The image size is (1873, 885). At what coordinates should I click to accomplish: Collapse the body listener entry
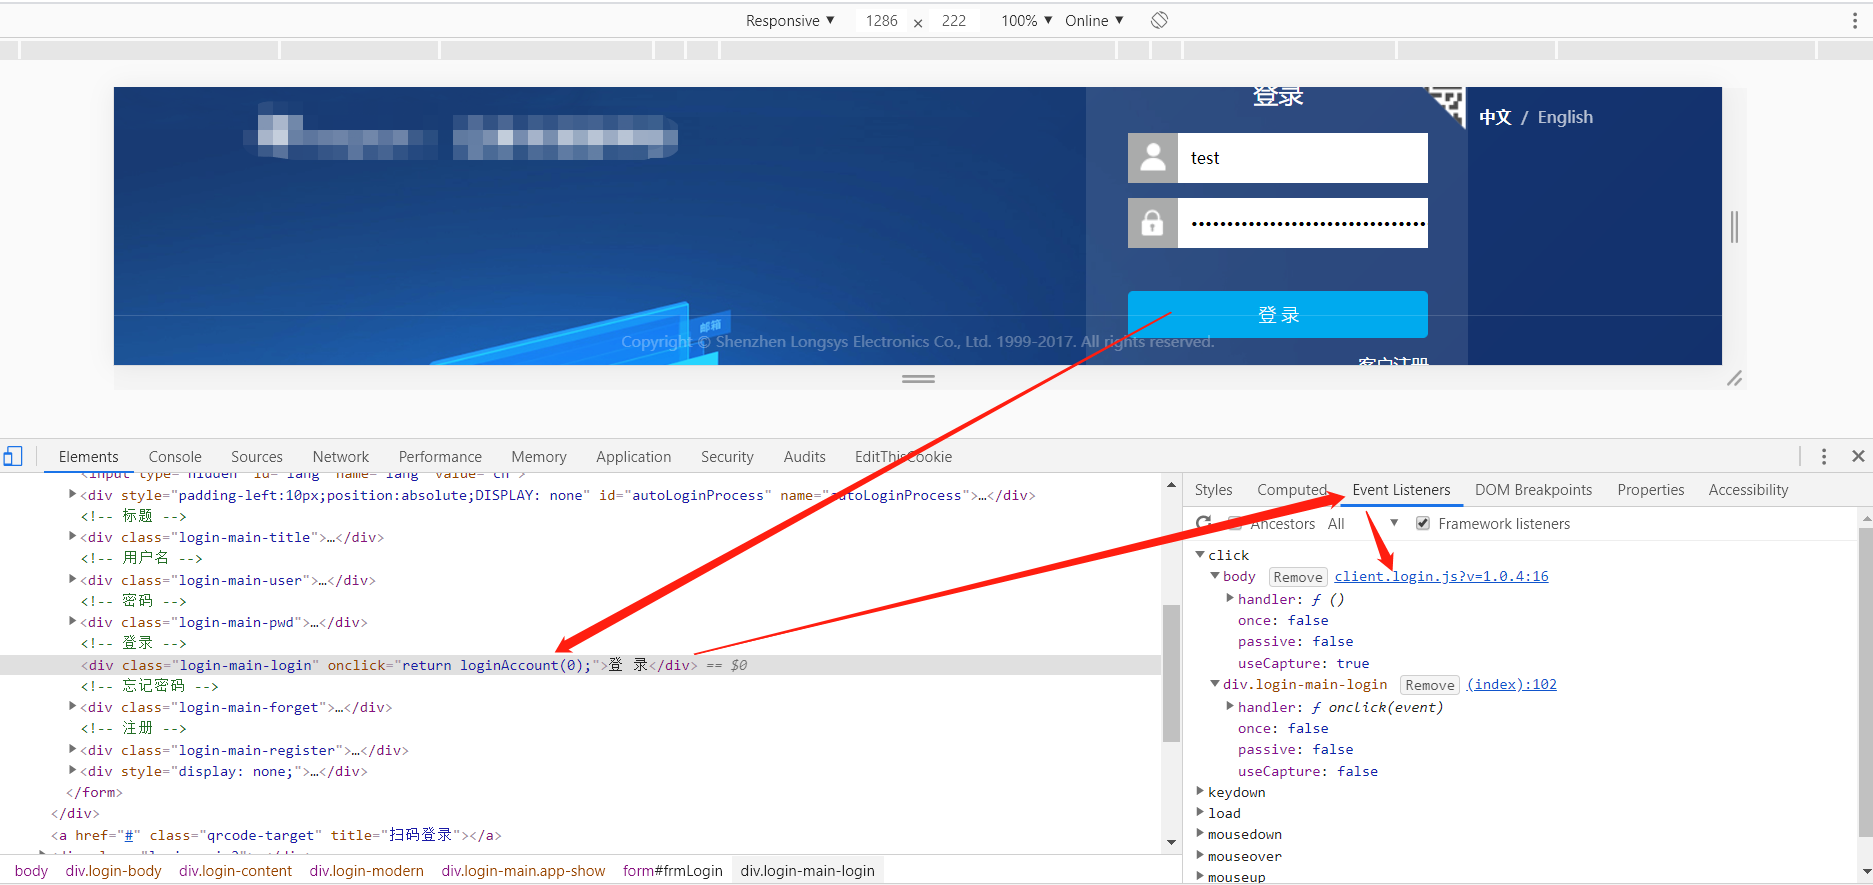(1215, 576)
